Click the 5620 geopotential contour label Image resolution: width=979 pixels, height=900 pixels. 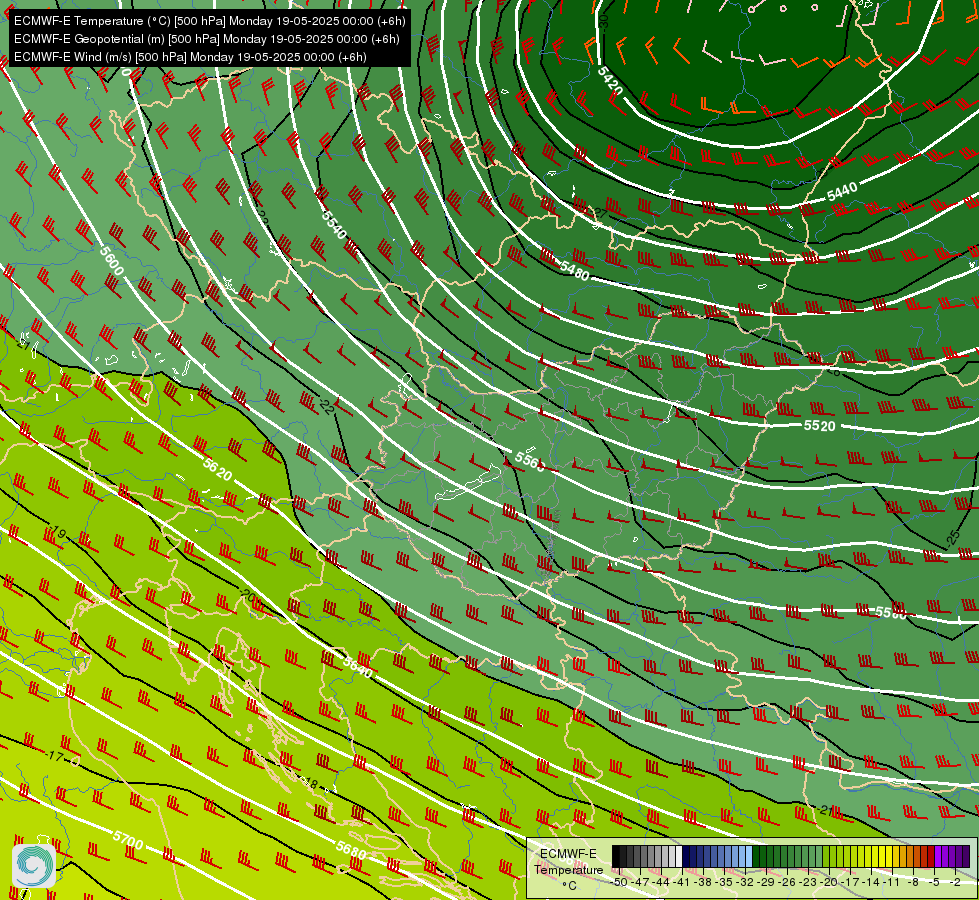[x=217, y=470]
